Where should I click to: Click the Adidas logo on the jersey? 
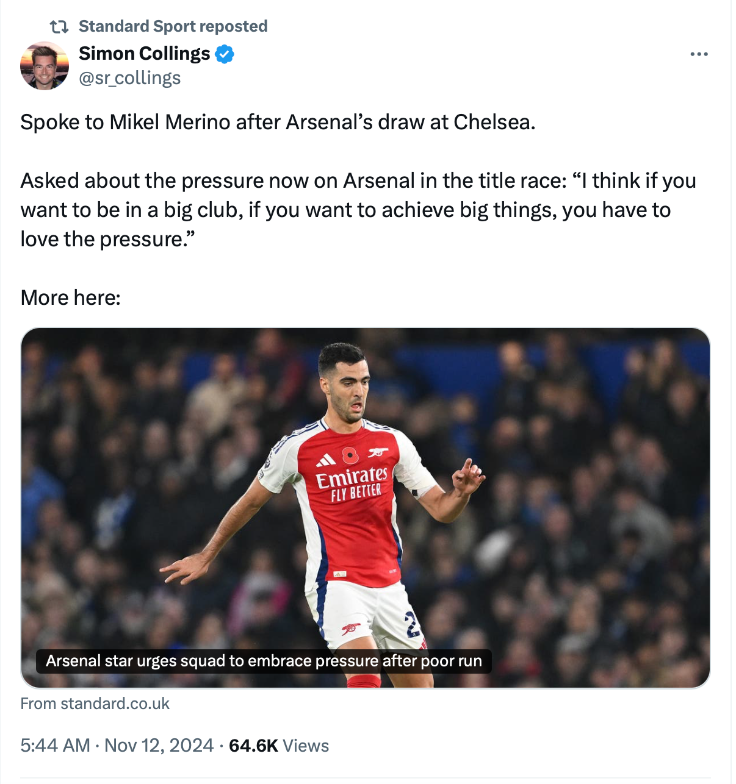coord(326,461)
